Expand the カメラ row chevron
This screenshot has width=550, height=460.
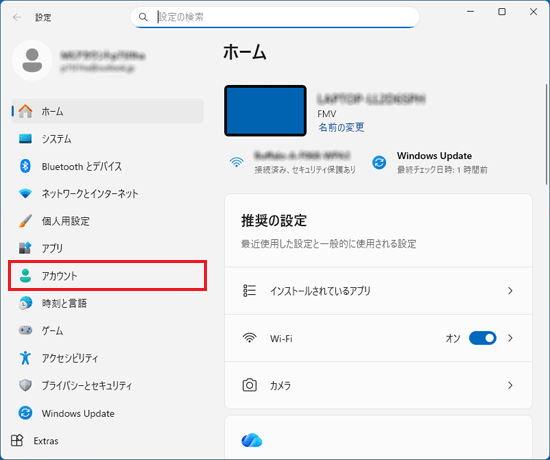click(510, 385)
